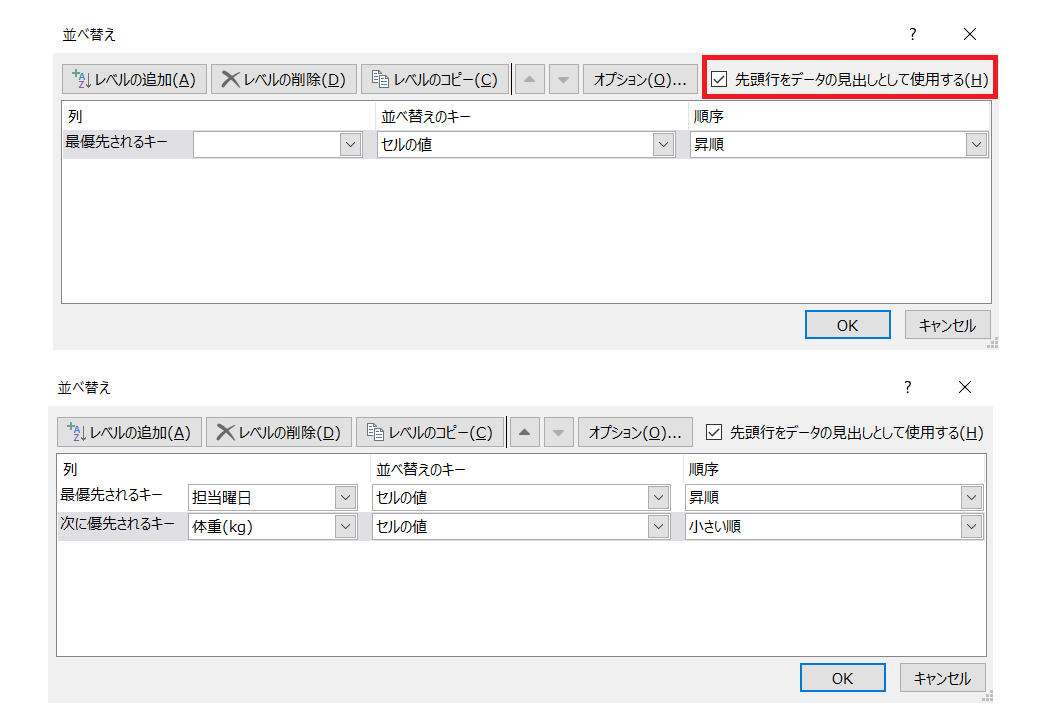Open the empty 最優先されるキー column dropdown

(350, 145)
